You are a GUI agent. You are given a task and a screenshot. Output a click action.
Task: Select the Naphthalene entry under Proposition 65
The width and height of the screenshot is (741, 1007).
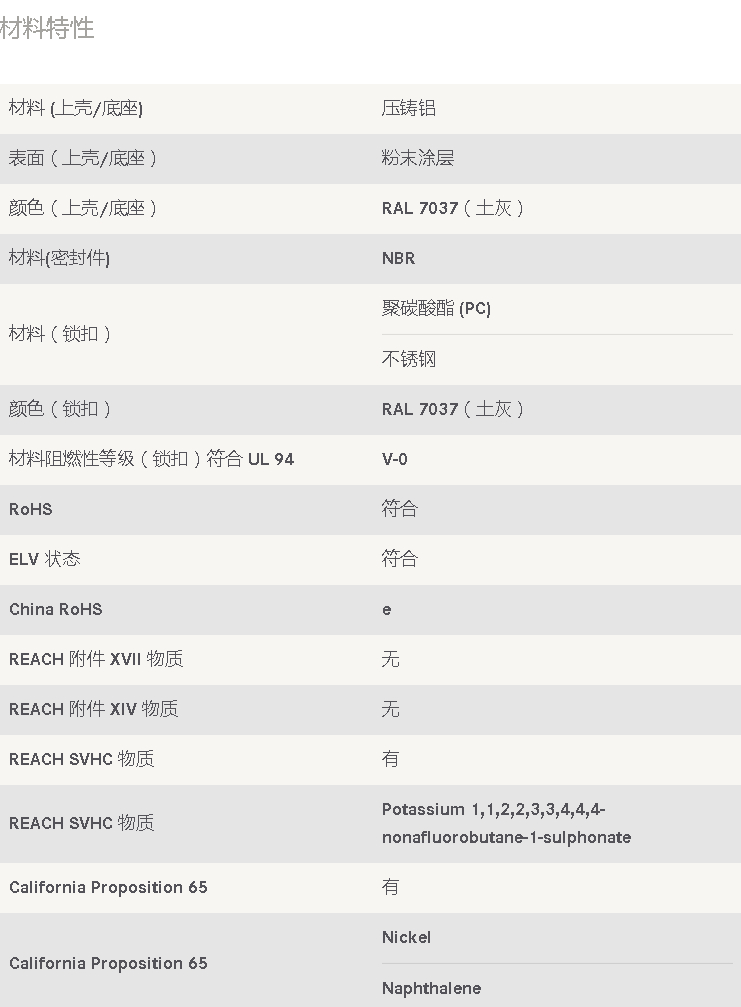click(431, 988)
